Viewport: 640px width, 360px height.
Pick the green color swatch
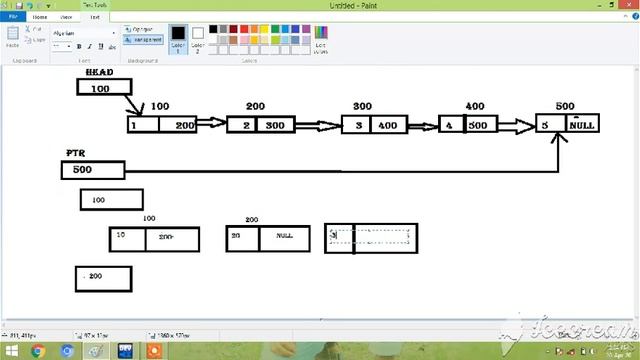(x=275, y=29)
